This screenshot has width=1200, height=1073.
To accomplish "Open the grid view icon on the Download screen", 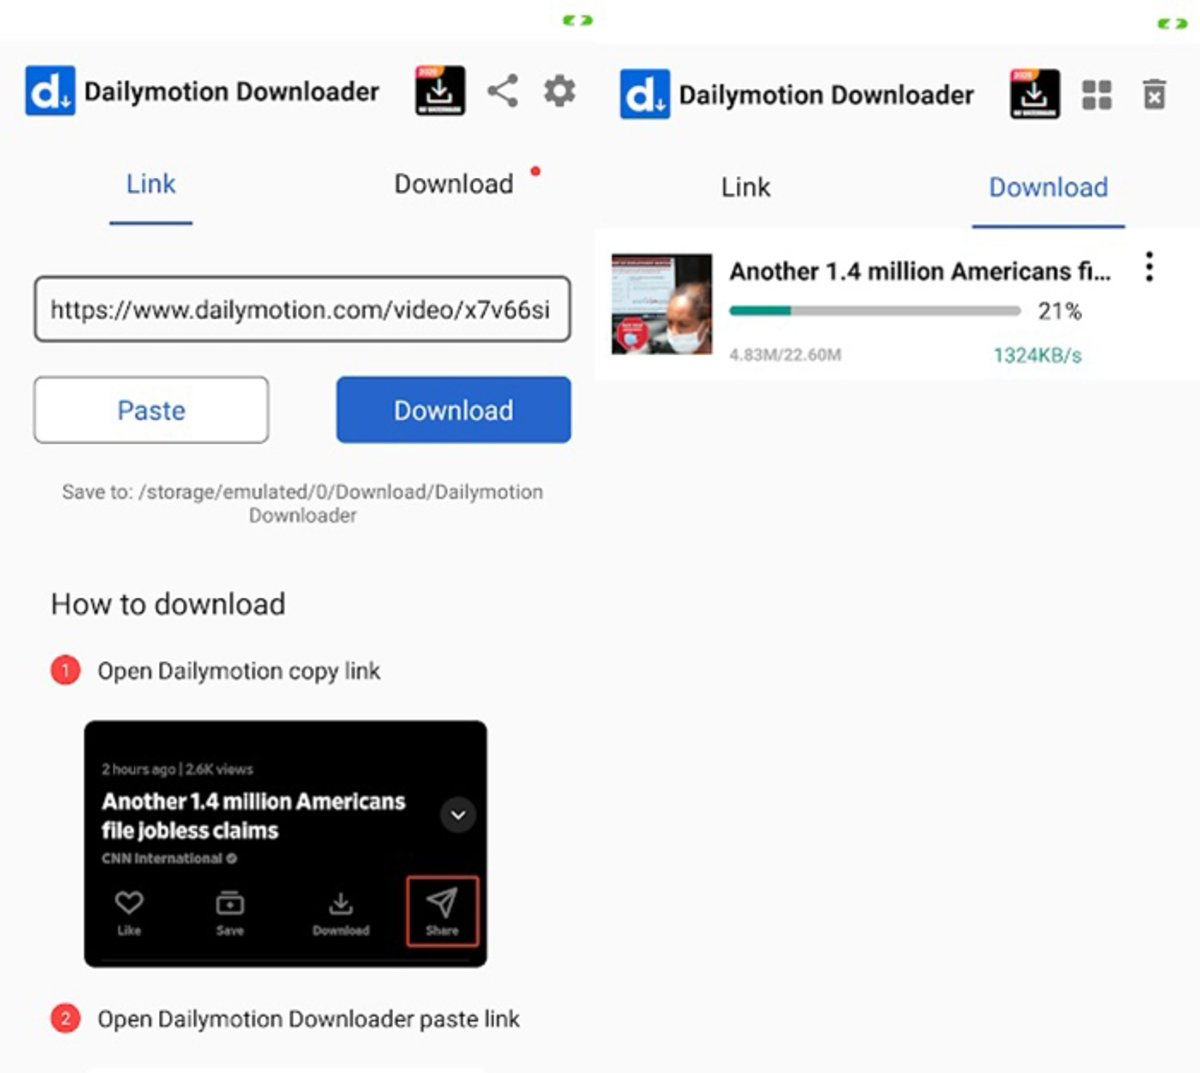I will pyautogui.click(x=1097, y=95).
